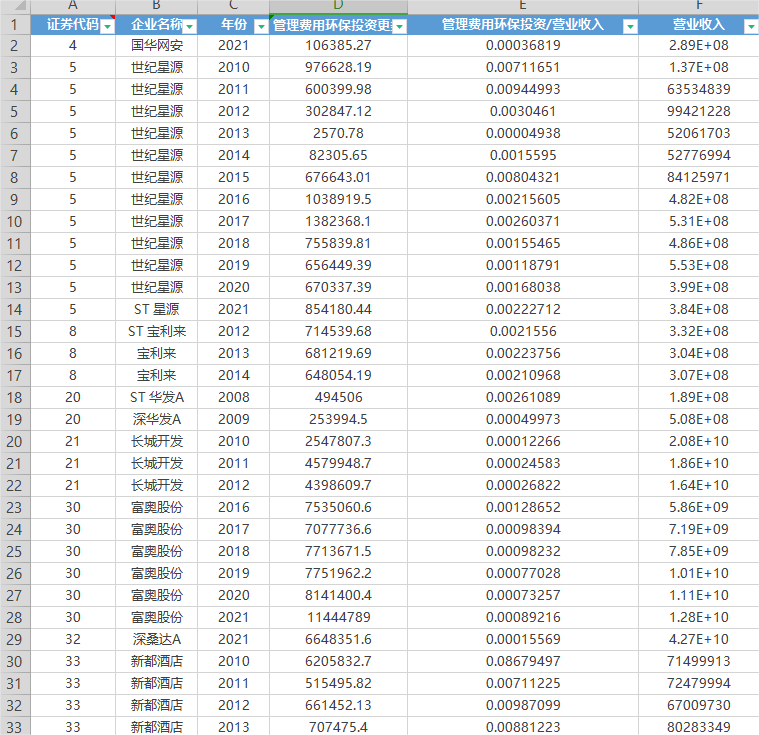The width and height of the screenshot is (759, 735).
Task: Select cell with value 0.00987099
Action: click(x=523, y=705)
